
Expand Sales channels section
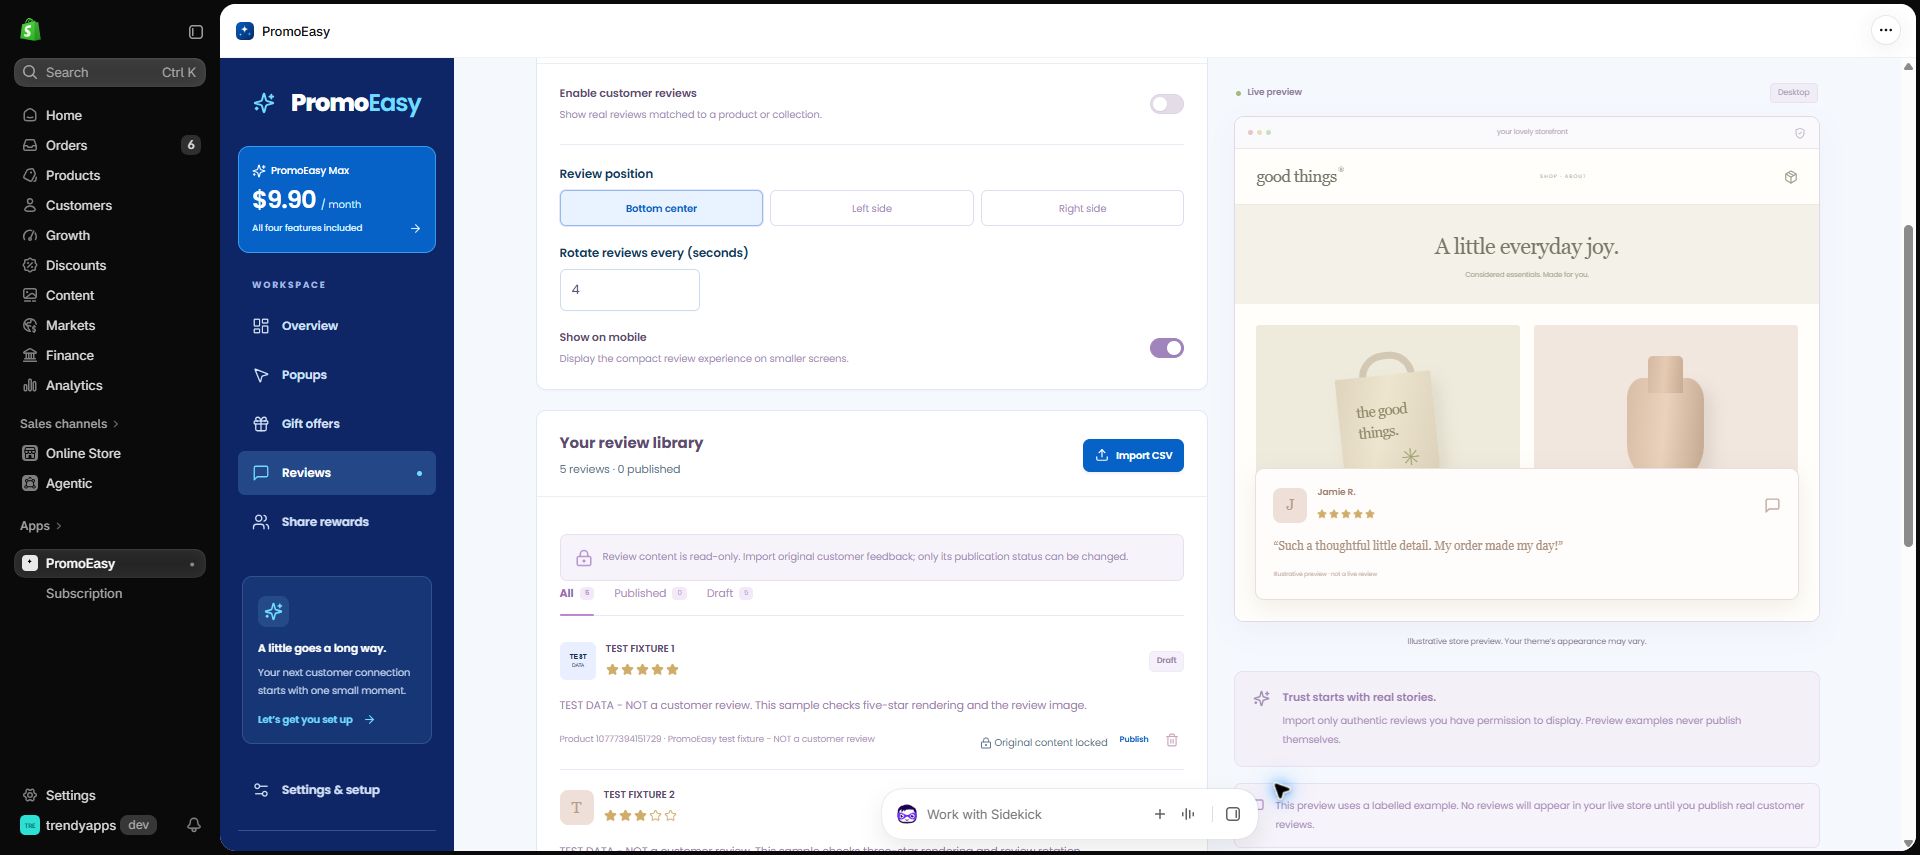coord(69,424)
